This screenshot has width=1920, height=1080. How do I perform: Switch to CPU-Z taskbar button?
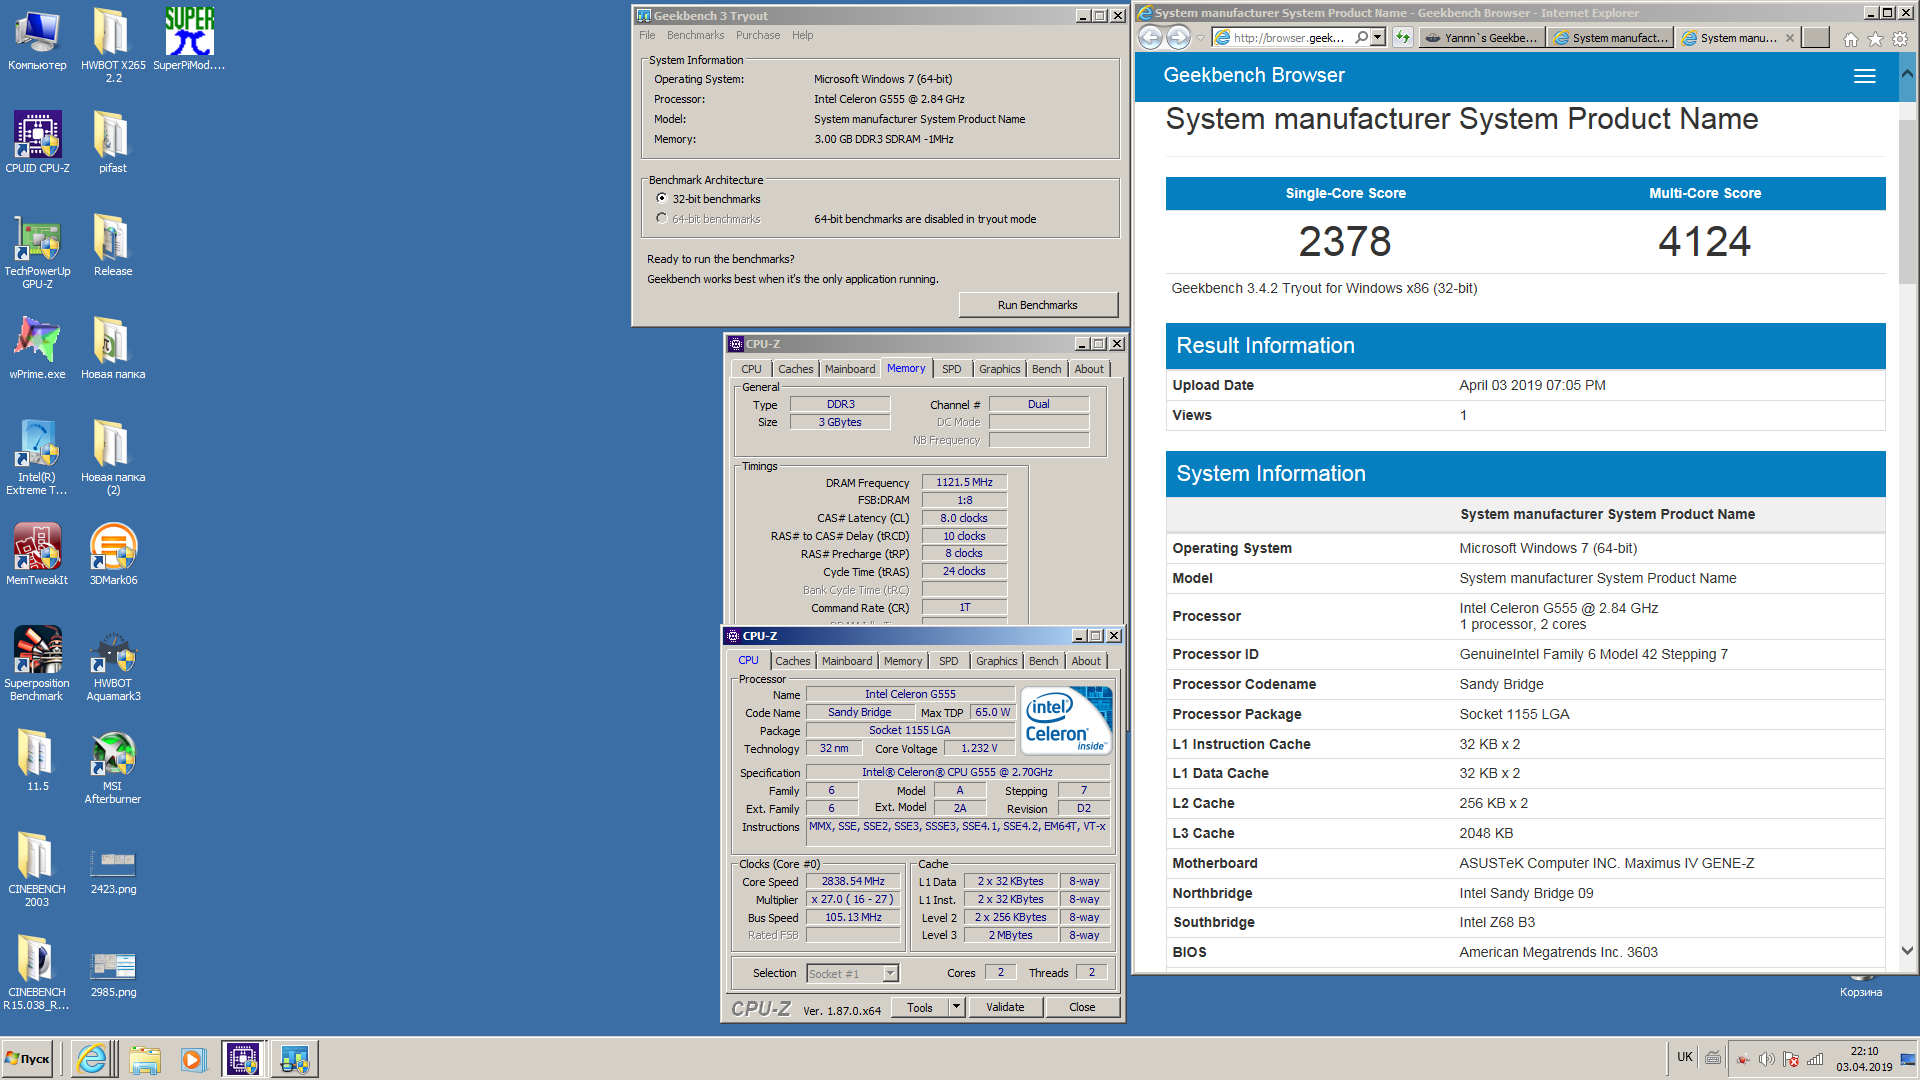click(243, 1059)
